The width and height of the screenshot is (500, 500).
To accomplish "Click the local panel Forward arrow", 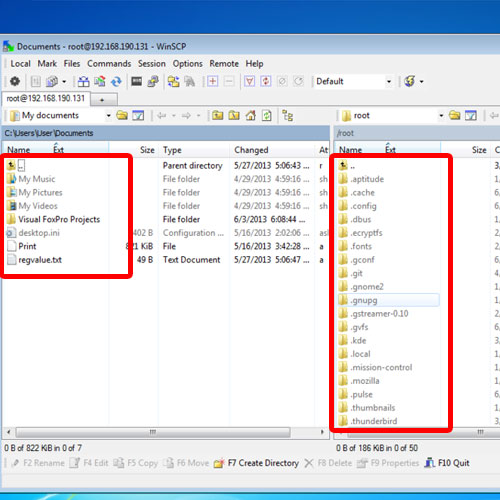I will (186, 116).
